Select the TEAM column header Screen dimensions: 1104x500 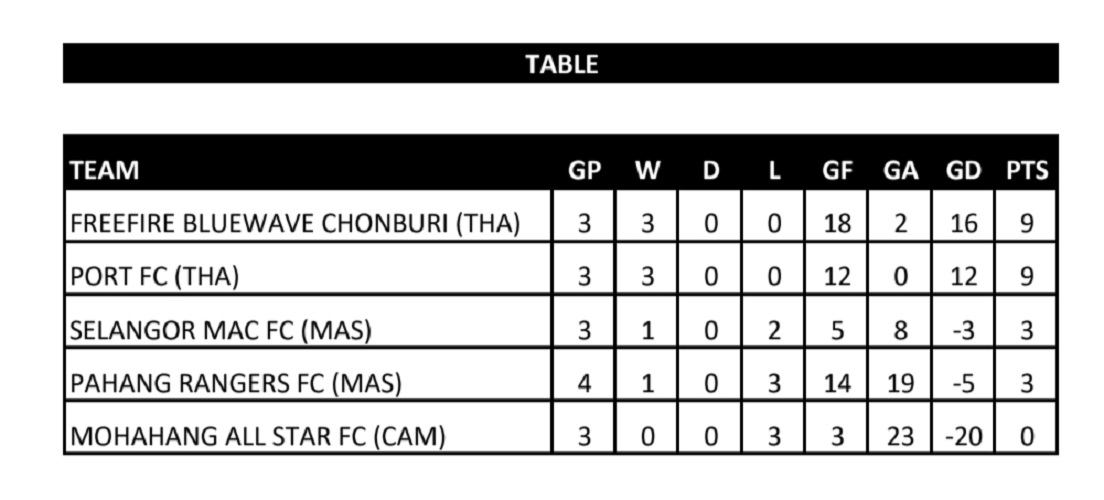tap(104, 171)
